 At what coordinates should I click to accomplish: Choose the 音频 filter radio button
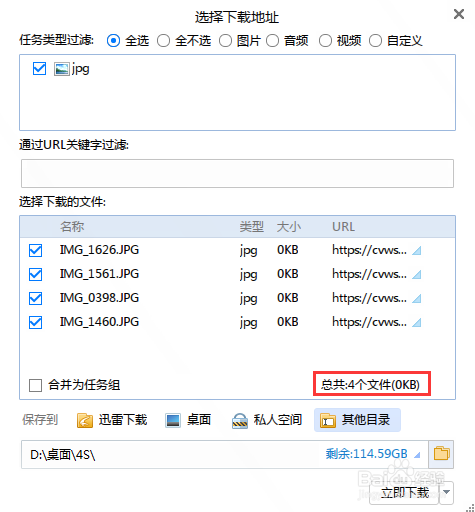[272, 41]
